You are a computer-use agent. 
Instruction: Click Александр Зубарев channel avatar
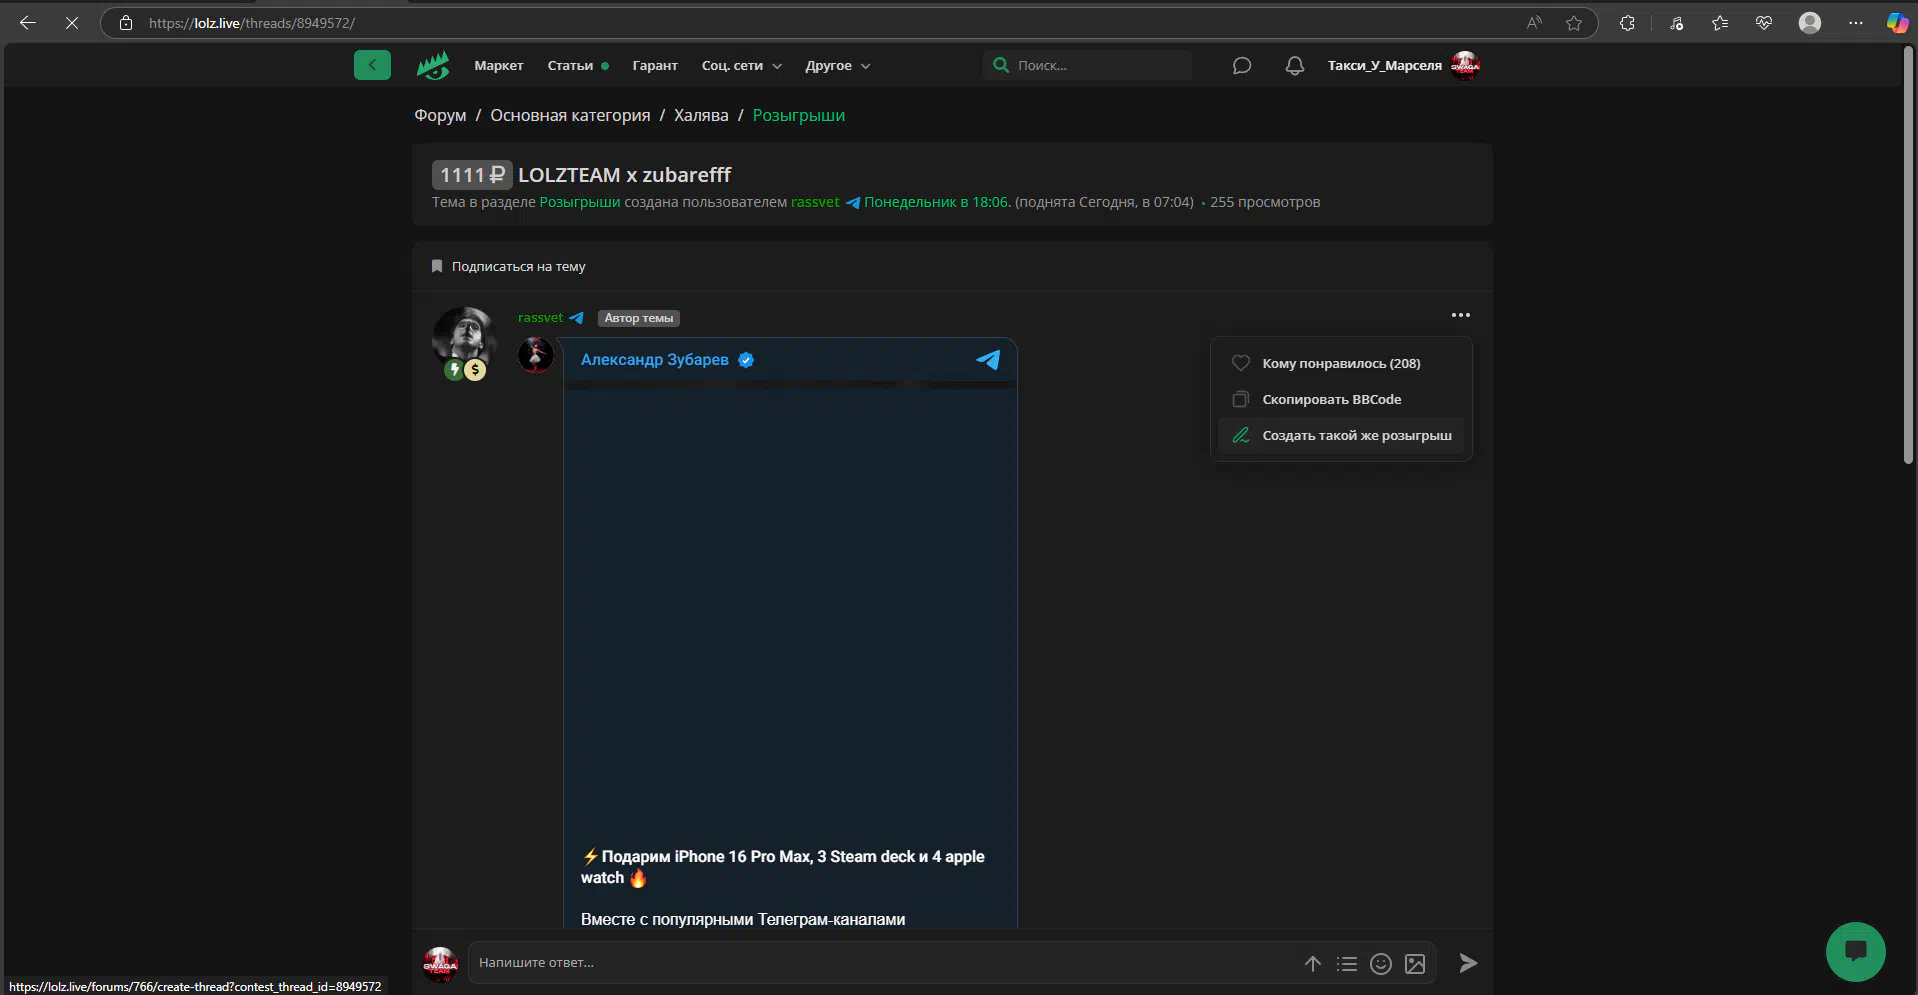click(536, 355)
